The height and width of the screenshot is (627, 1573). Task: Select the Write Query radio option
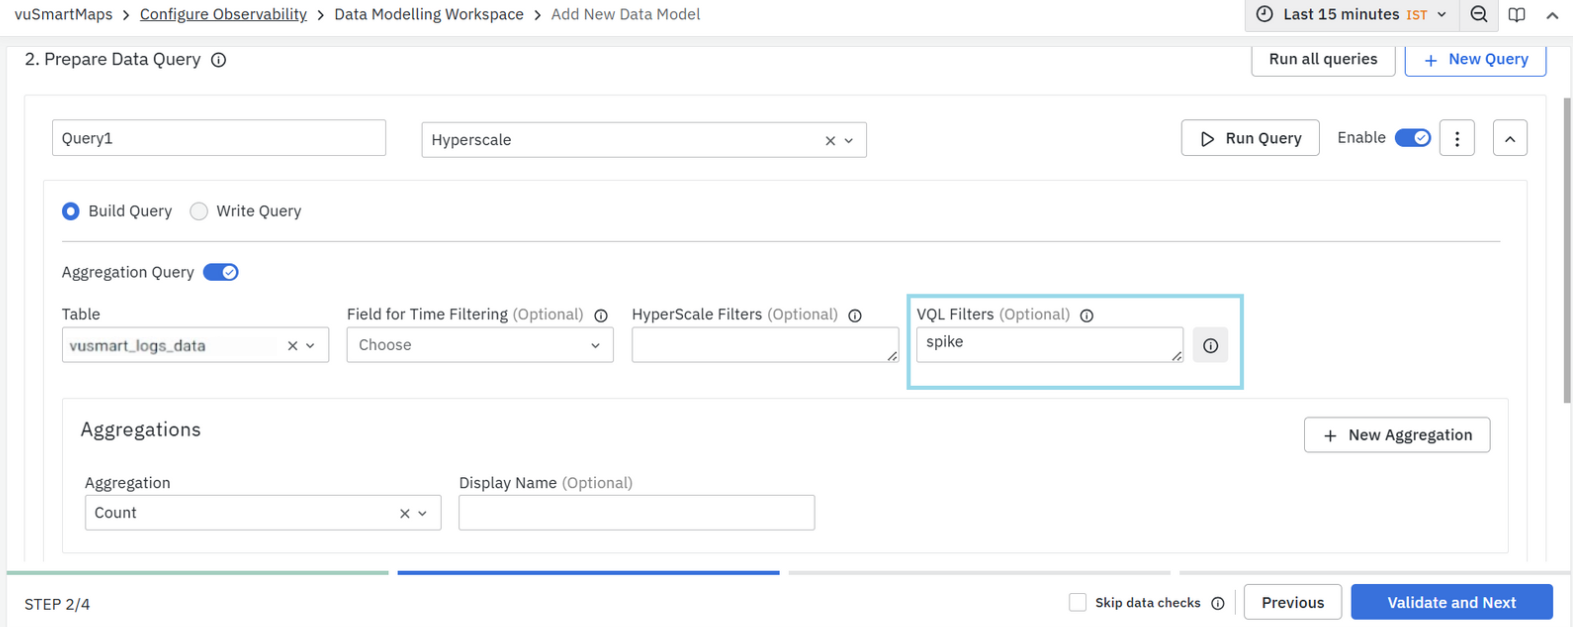[199, 212]
